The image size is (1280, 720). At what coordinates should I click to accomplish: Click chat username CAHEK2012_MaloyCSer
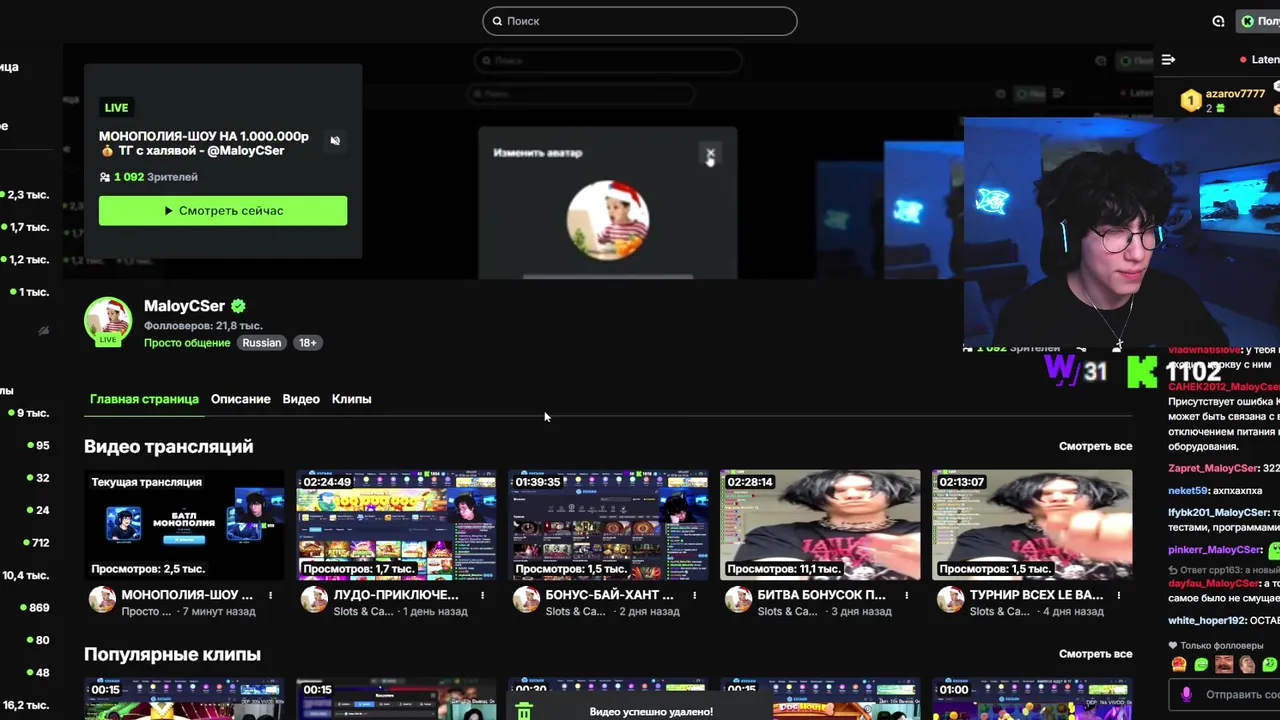[1223, 386]
